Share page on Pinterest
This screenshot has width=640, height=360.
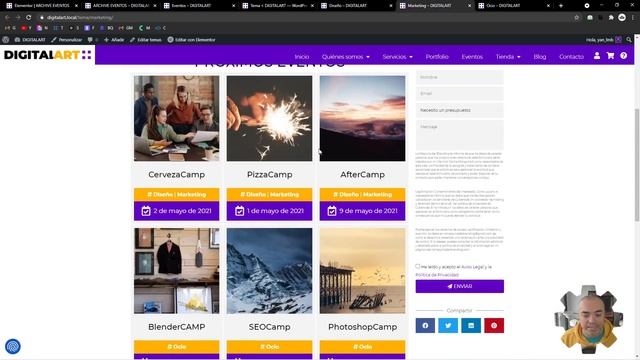tap(494, 325)
